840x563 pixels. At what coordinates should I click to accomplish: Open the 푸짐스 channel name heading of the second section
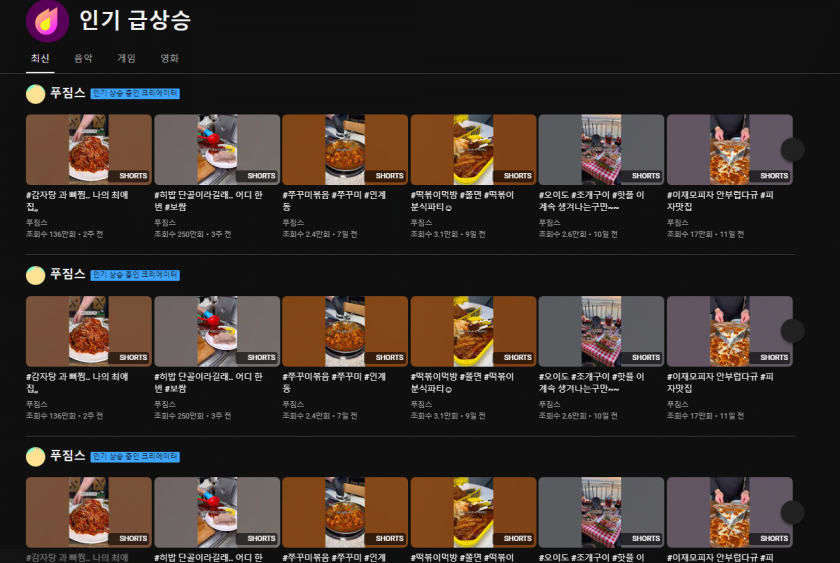click(68, 274)
